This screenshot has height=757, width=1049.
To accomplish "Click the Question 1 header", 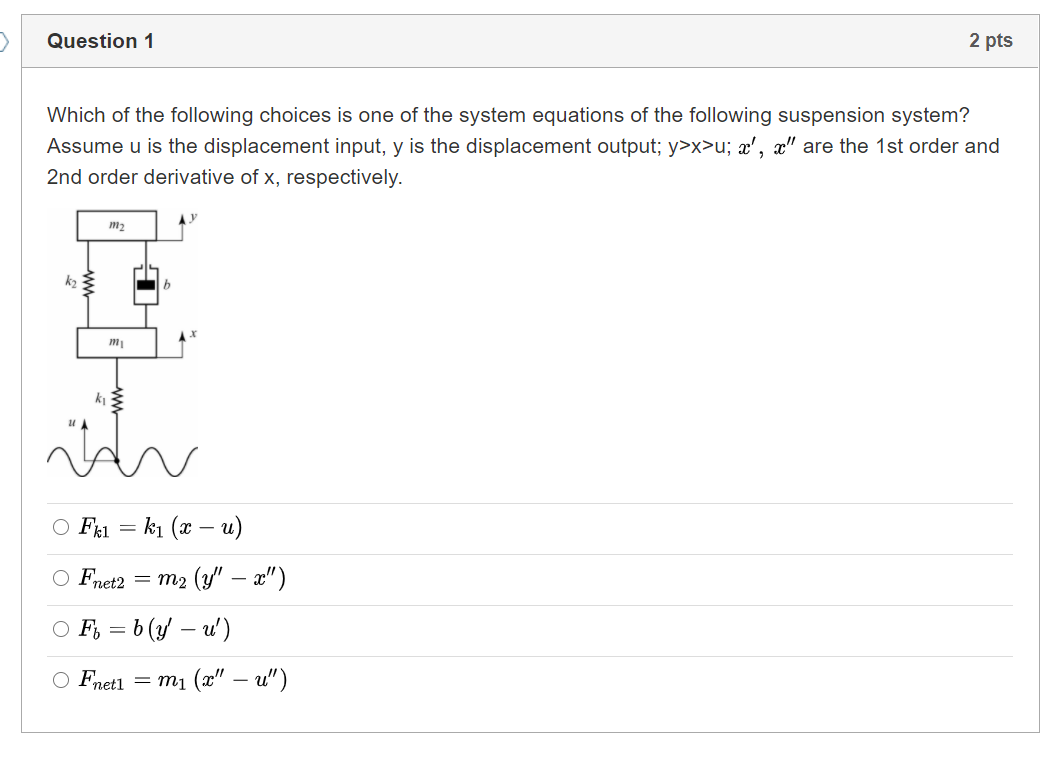I will [x=99, y=41].
